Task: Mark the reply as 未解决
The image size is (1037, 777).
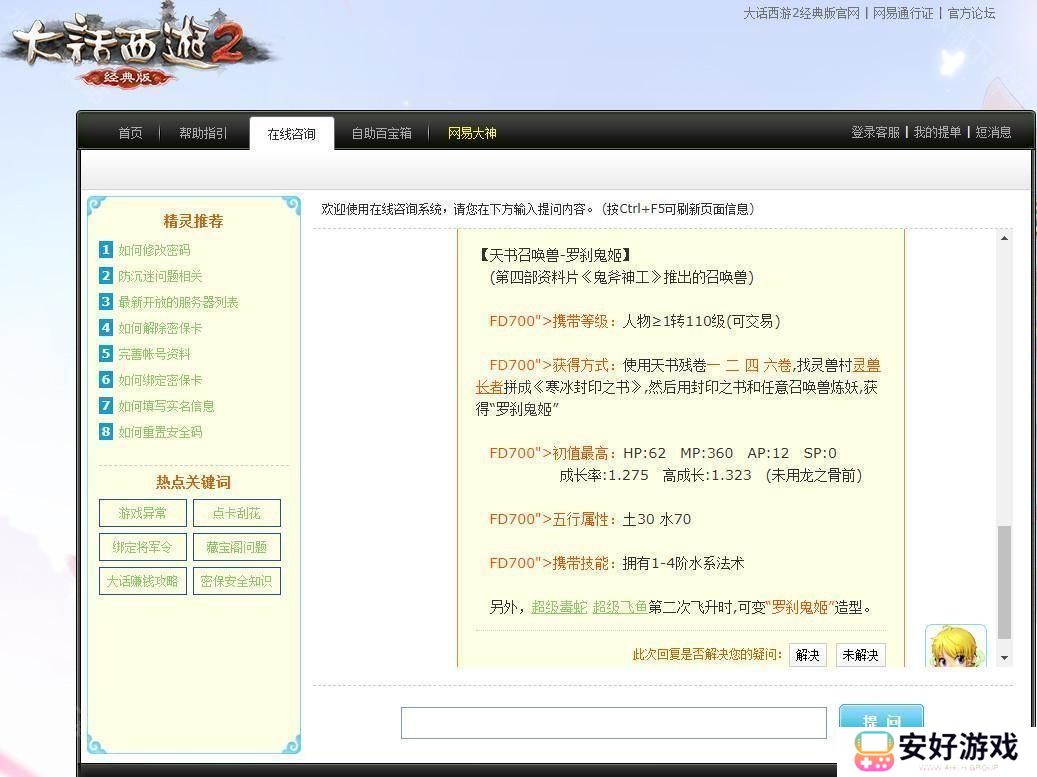Action: (860, 655)
